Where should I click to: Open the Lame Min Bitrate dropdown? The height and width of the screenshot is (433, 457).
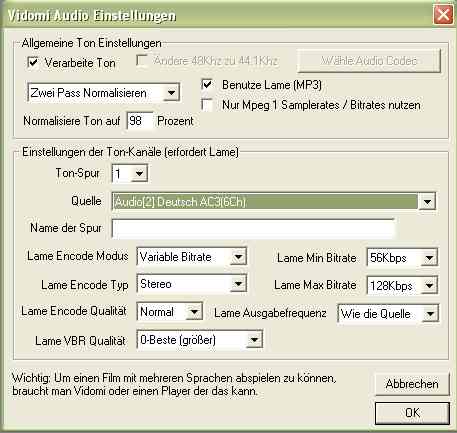[x=402, y=258]
